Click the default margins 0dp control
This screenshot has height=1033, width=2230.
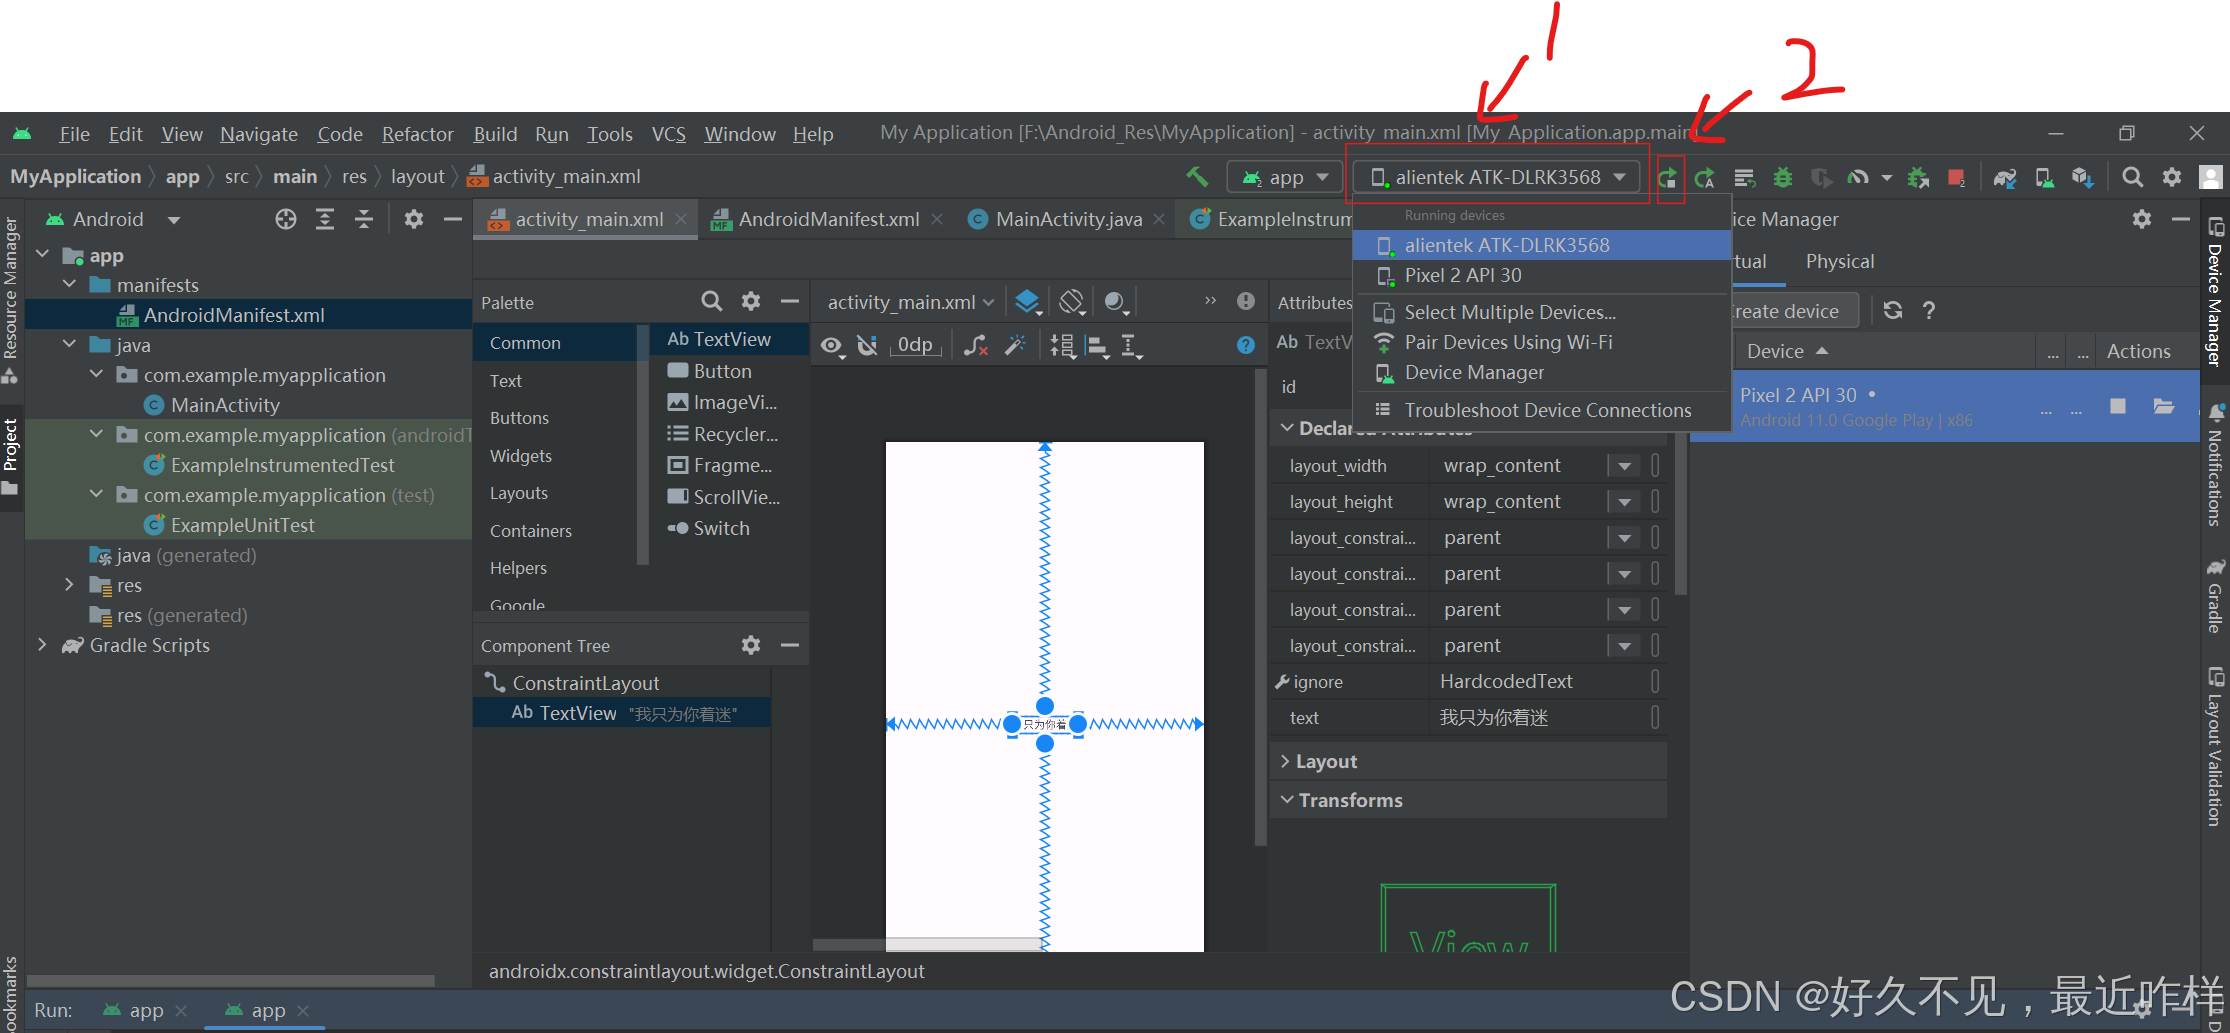[915, 345]
